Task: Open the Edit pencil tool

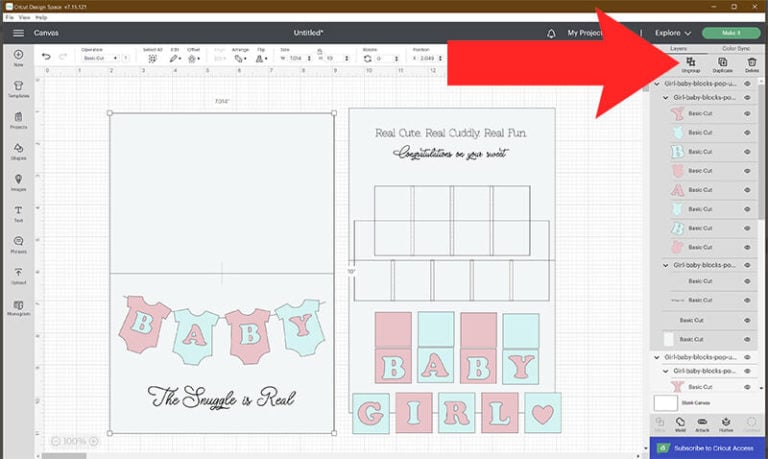Action: pos(173,58)
